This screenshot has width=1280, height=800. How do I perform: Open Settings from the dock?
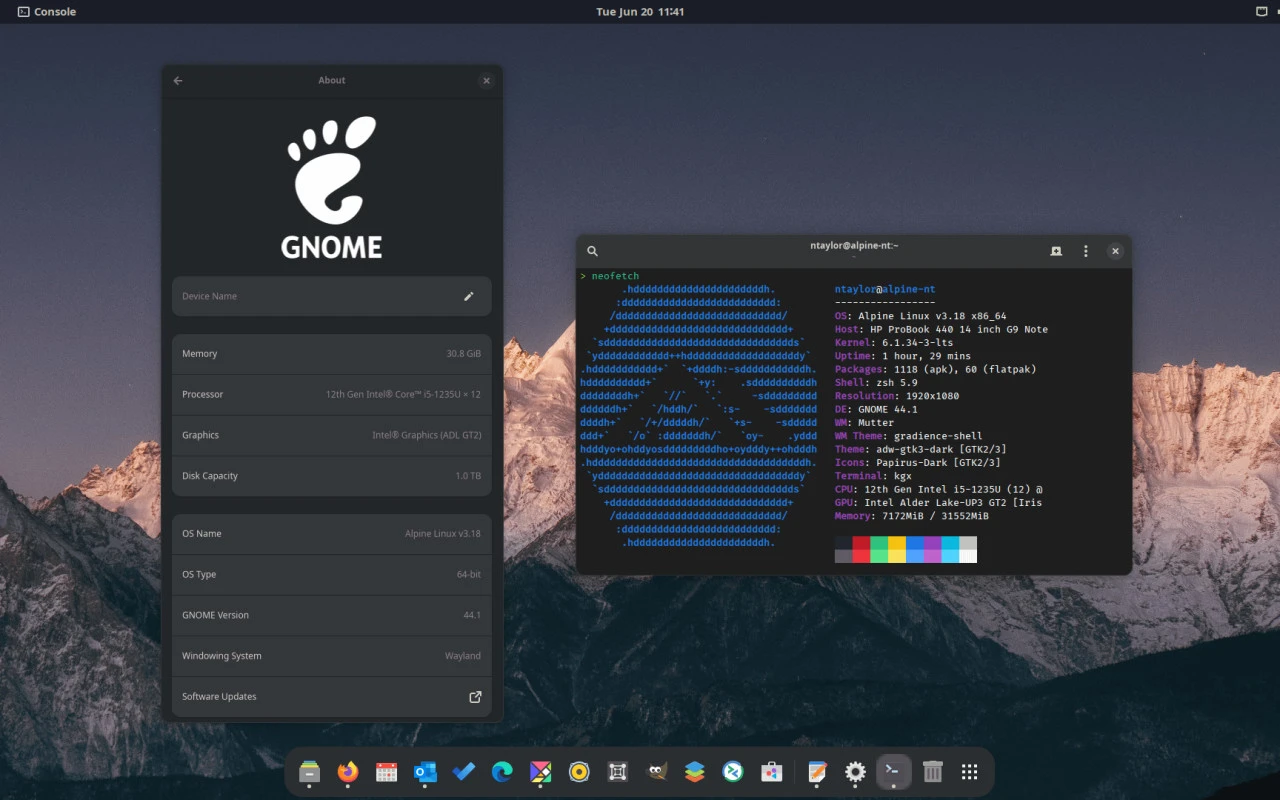coord(855,772)
